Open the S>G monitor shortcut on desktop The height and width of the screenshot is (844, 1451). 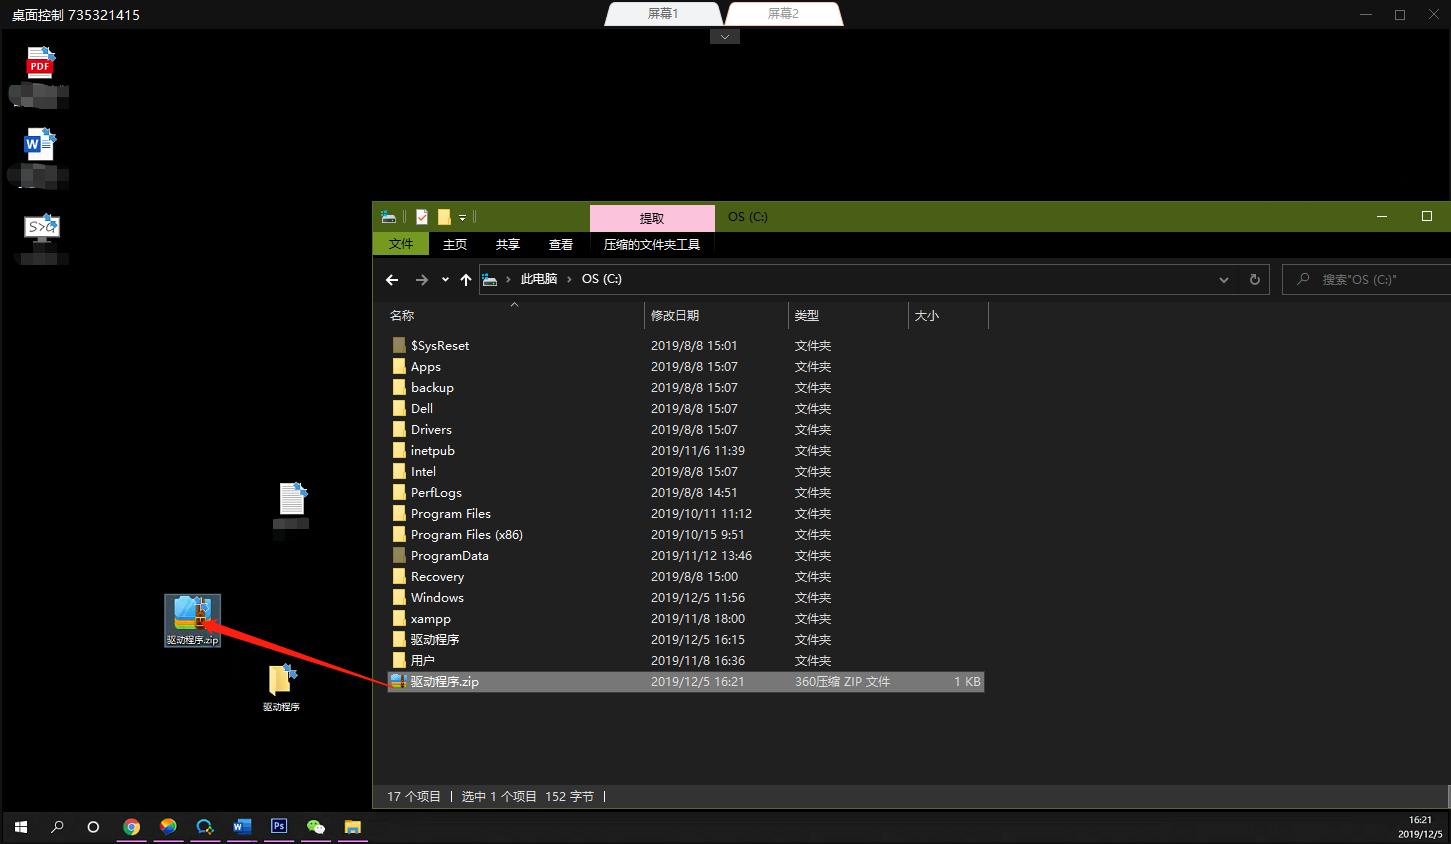tap(43, 229)
